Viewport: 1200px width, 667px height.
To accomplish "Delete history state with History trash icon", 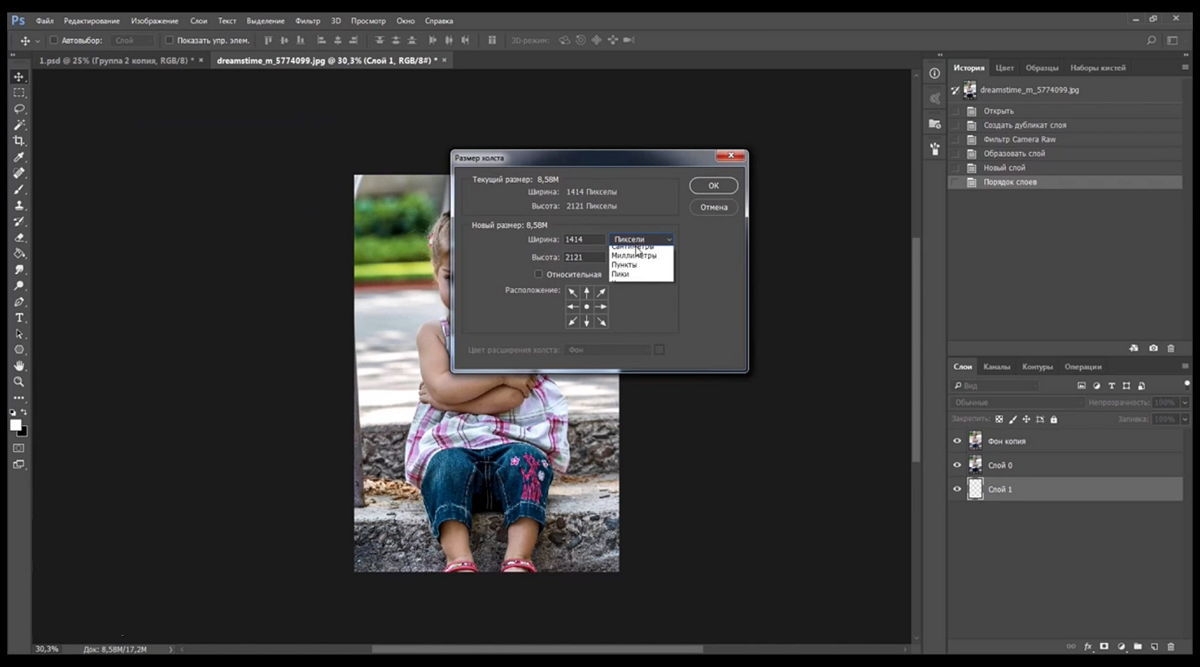I will [x=1171, y=347].
